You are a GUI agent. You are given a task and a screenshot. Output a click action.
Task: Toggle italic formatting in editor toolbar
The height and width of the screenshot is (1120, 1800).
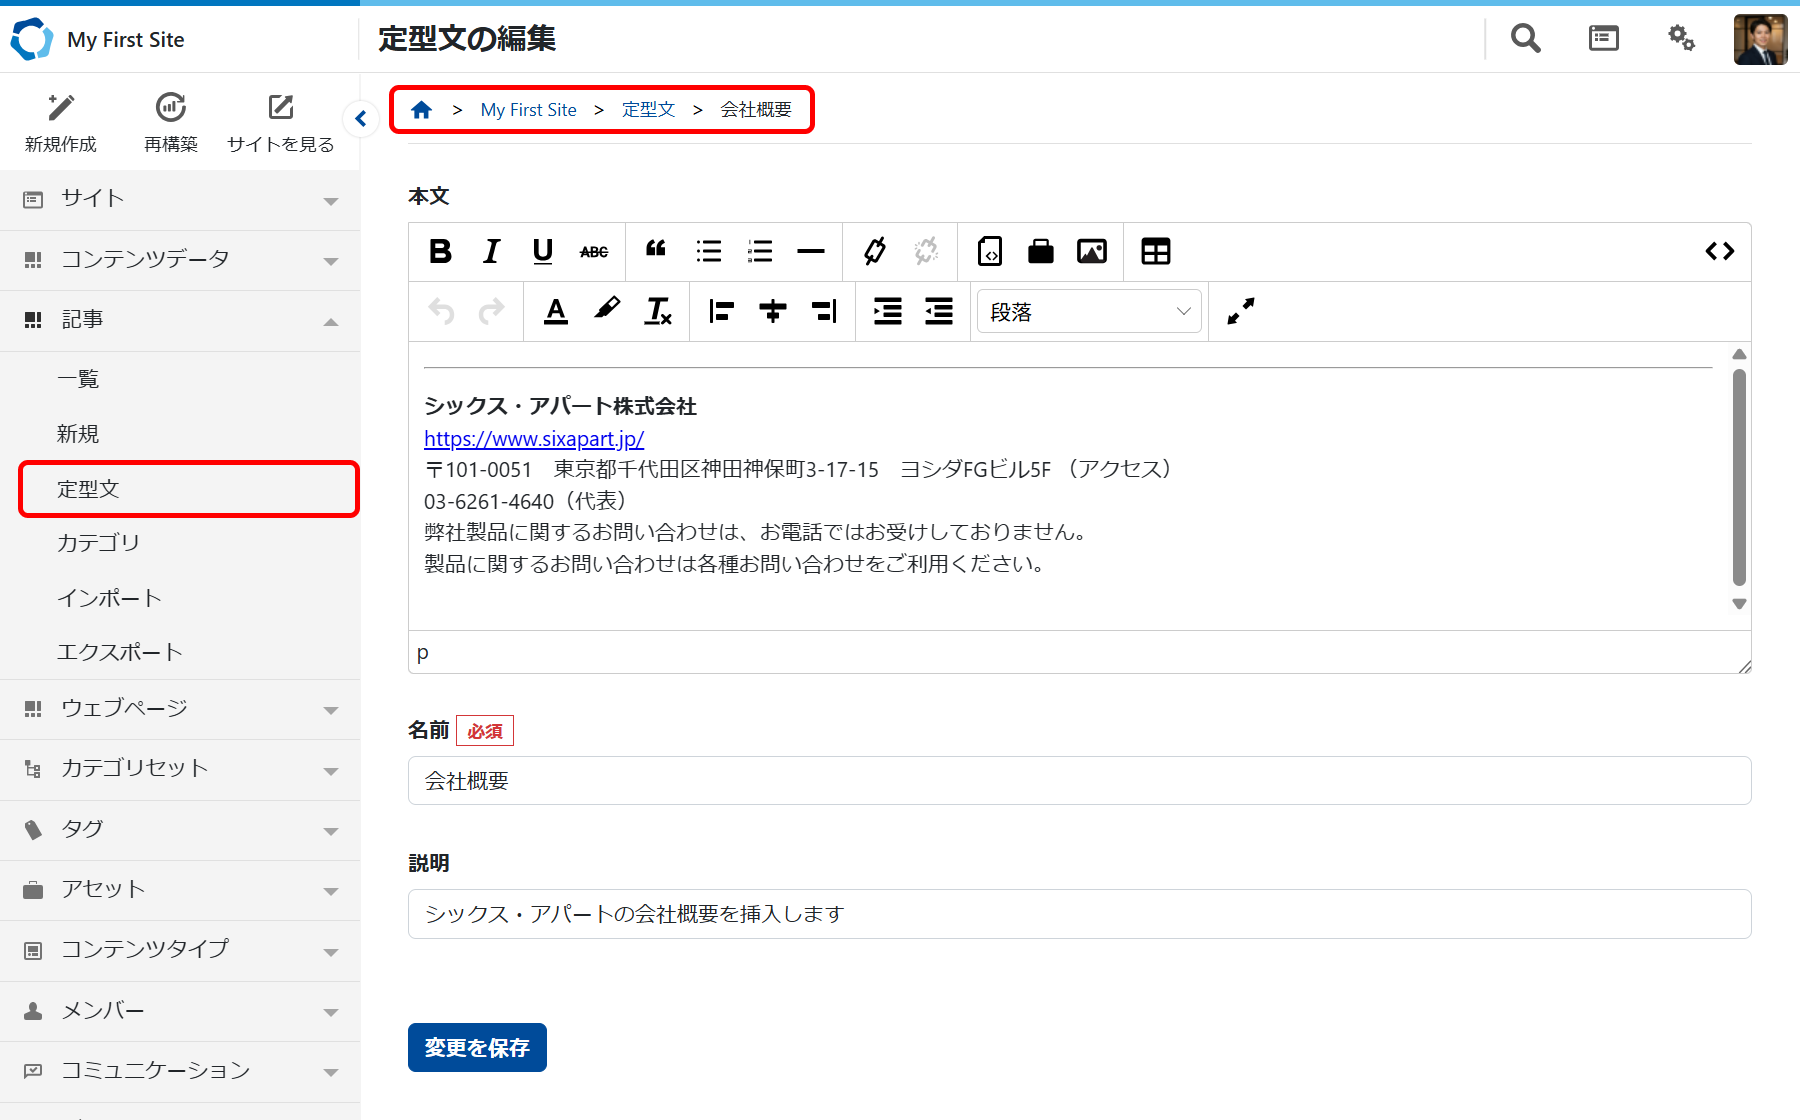[491, 252]
